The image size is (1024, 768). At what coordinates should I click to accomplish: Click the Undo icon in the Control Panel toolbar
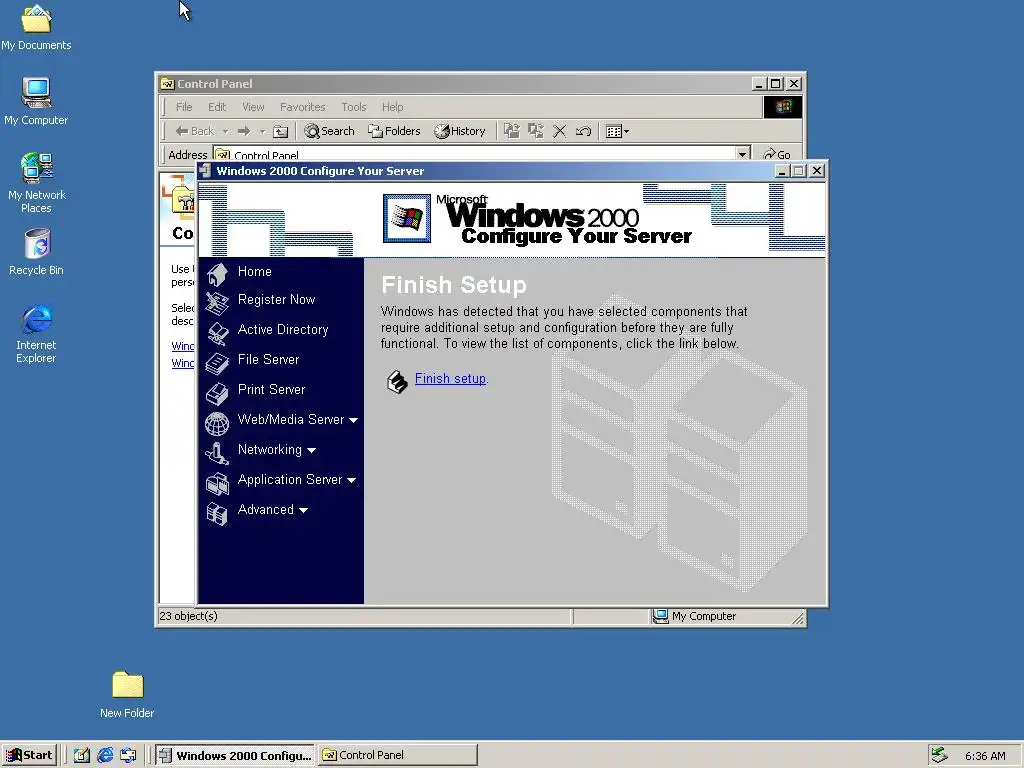[583, 131]
